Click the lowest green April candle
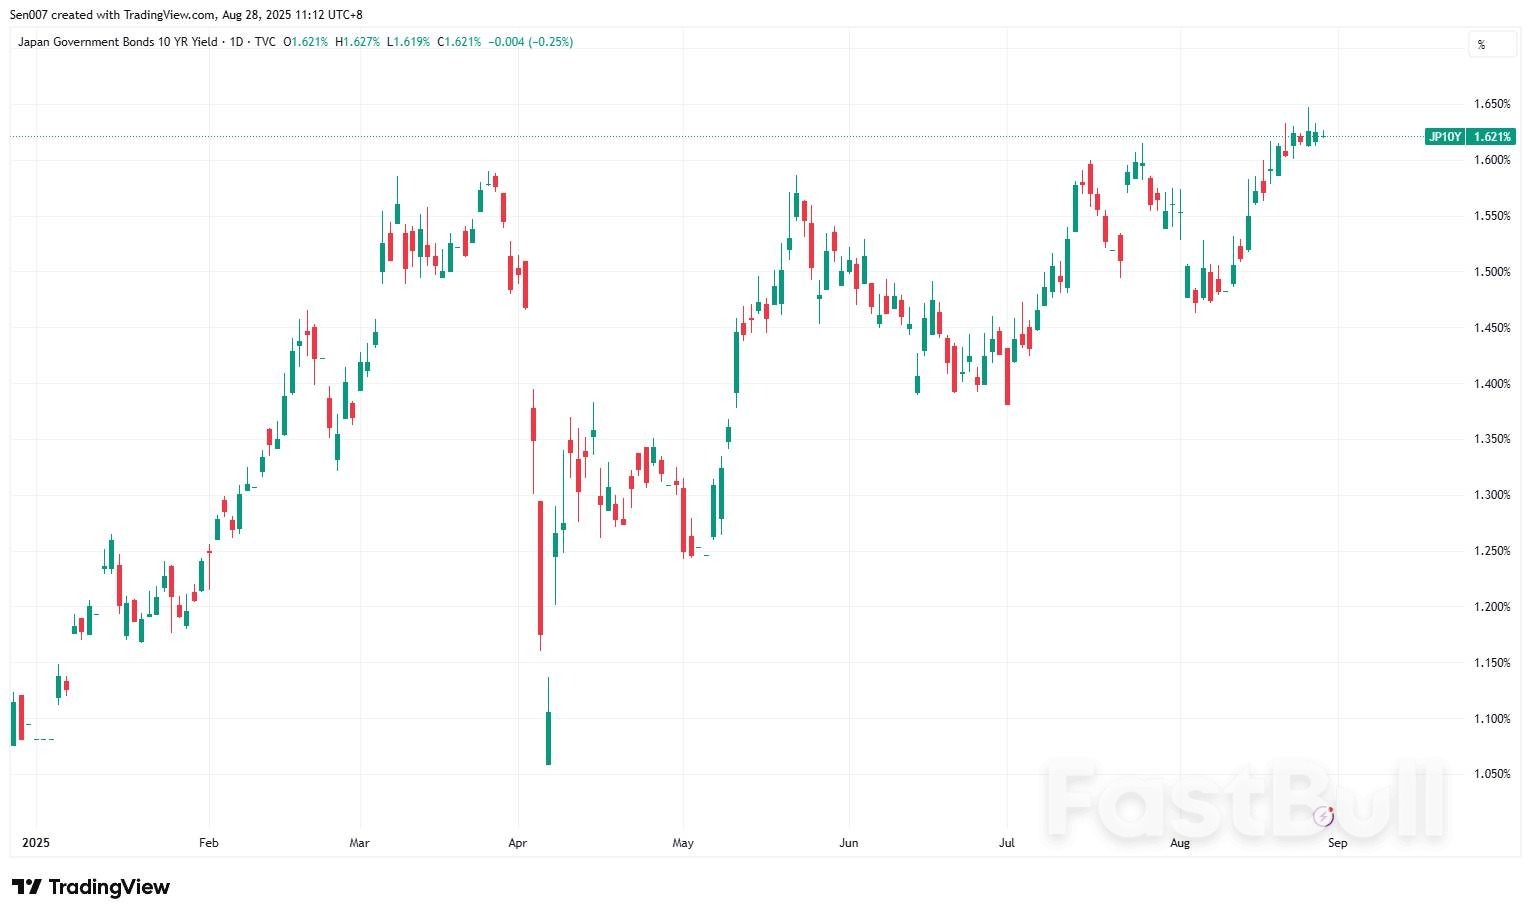1531x917 pixels. coord(548,738)
